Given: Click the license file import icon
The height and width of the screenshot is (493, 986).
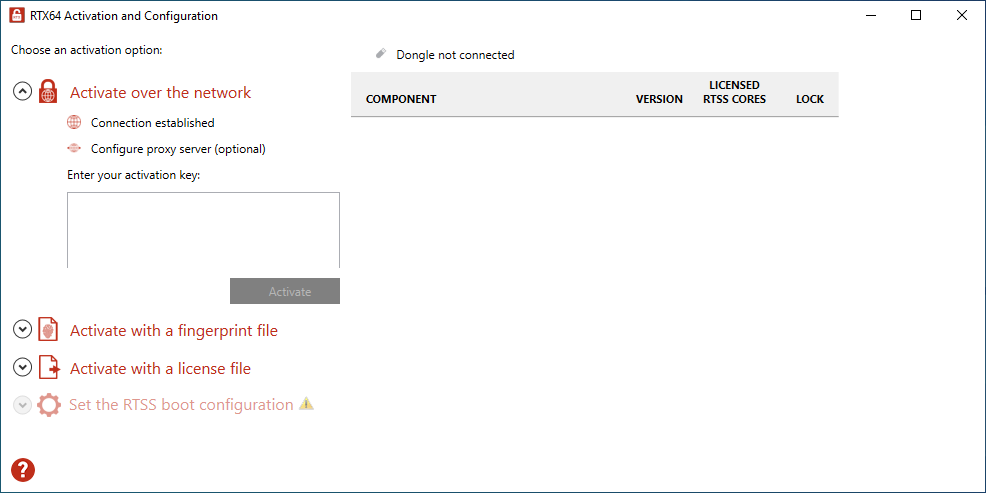Looking at the screenshot, I should (x=49, y=368).
